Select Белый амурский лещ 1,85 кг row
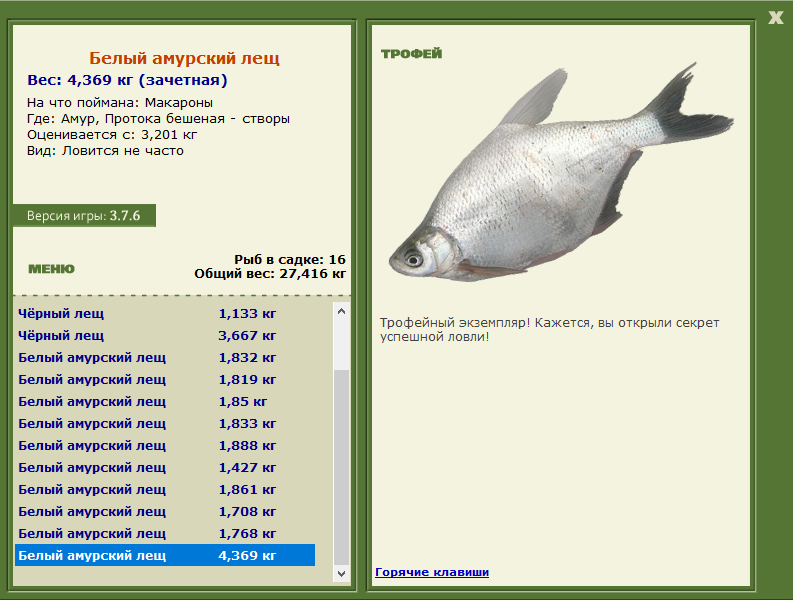Screen dimensions: 793x600 [x=165, y=402]
